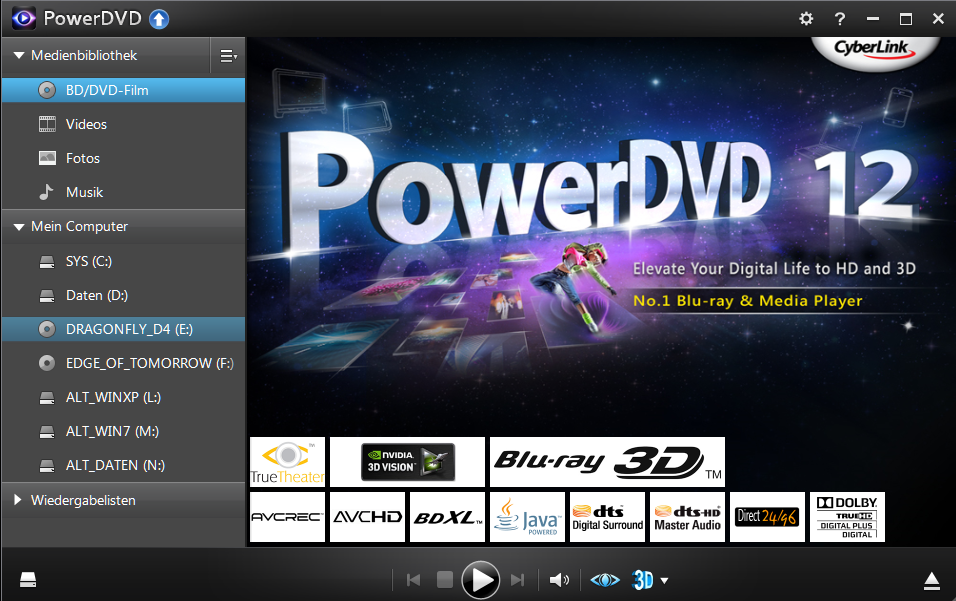Click the PowerDVD eye logo in title bar
This screenshot has height=601, width=956.
click(x=24, y=18)
